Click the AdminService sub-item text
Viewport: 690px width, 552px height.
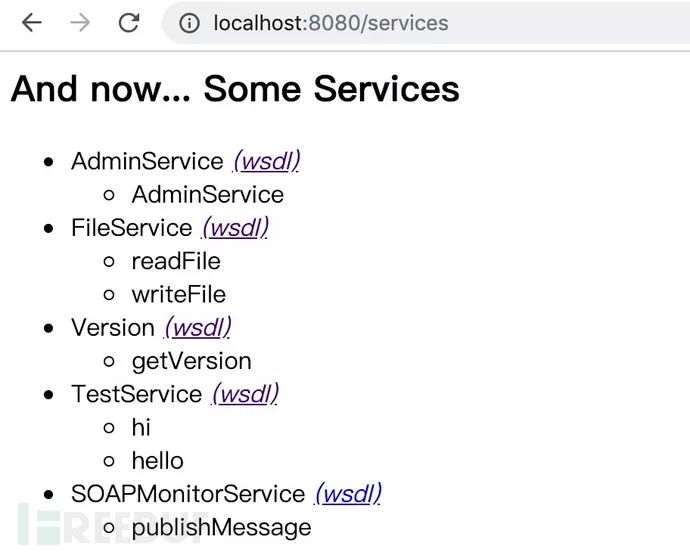[x=207, y=194]
